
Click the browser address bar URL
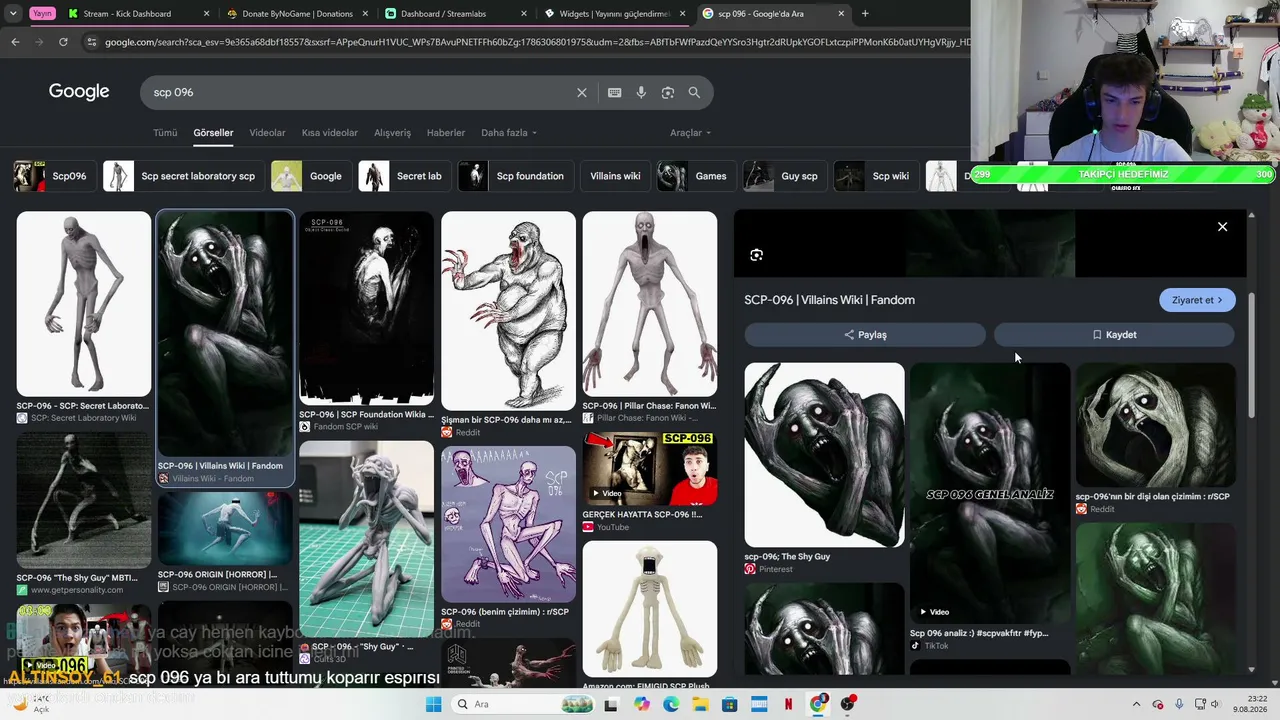tap(537, 42)
